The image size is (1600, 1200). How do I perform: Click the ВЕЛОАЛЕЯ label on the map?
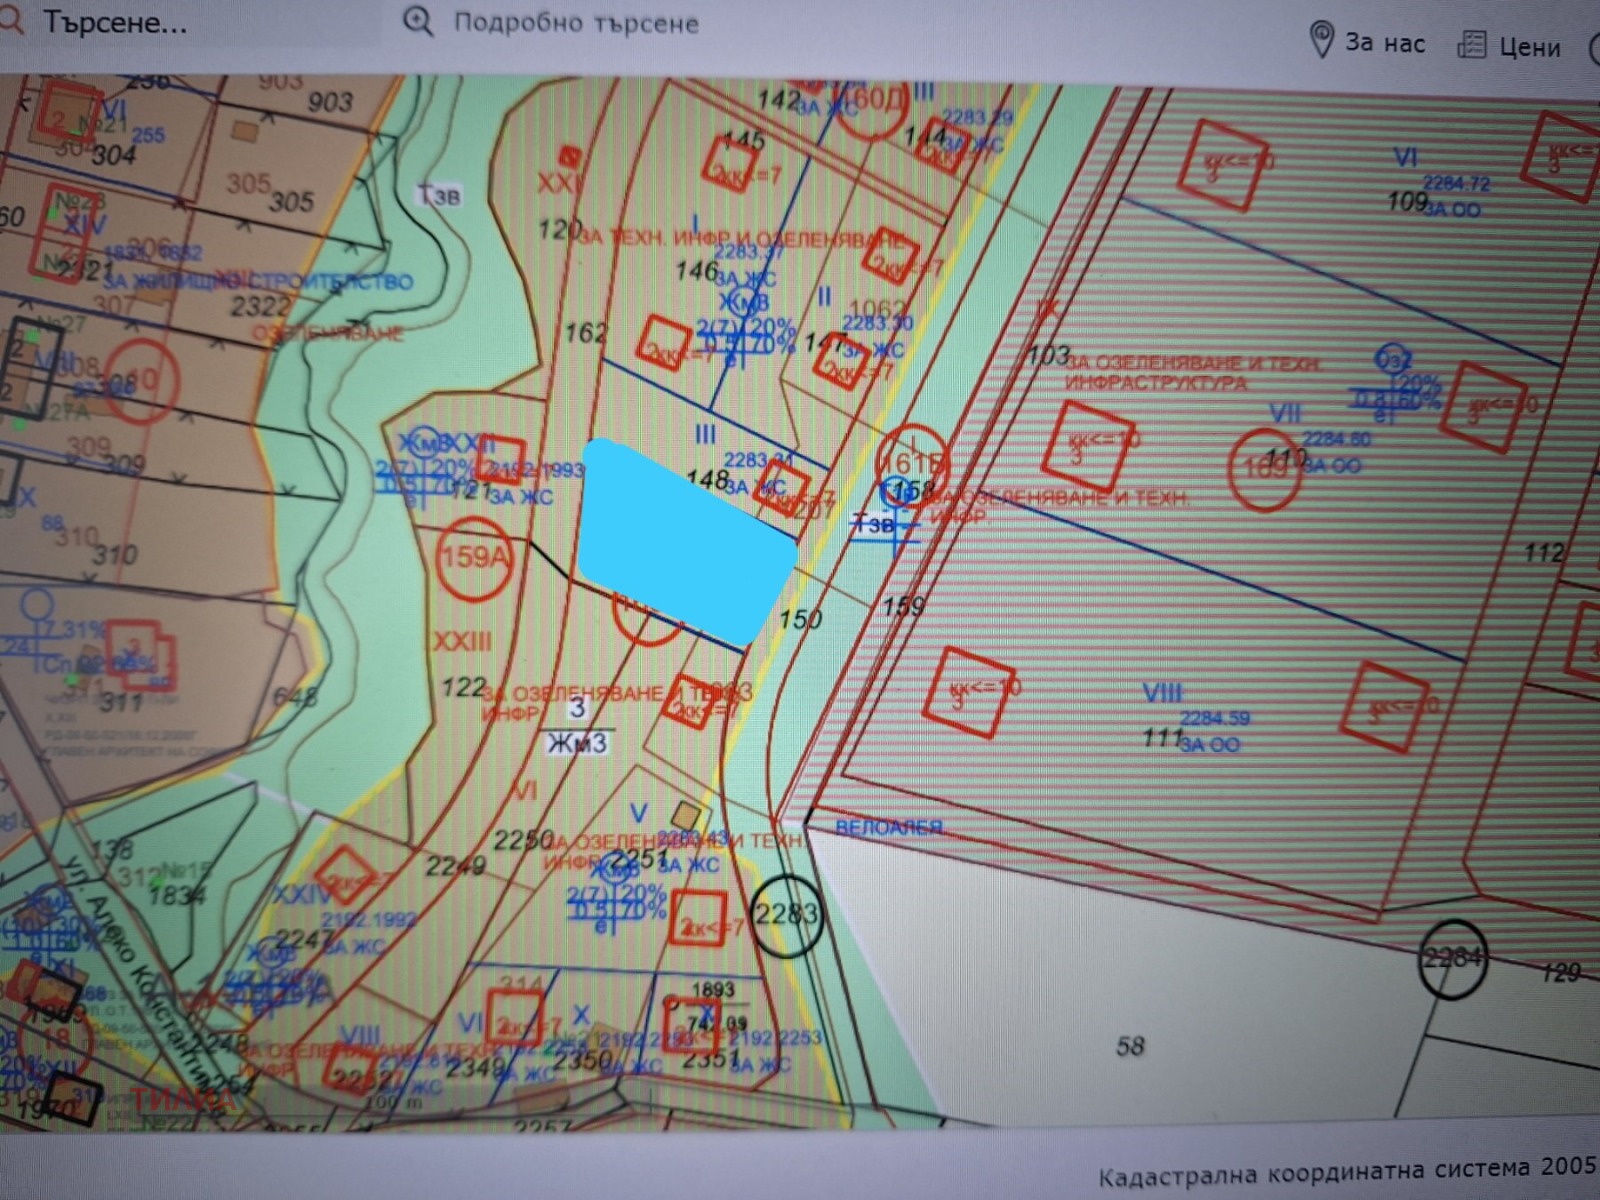(888, 827)
